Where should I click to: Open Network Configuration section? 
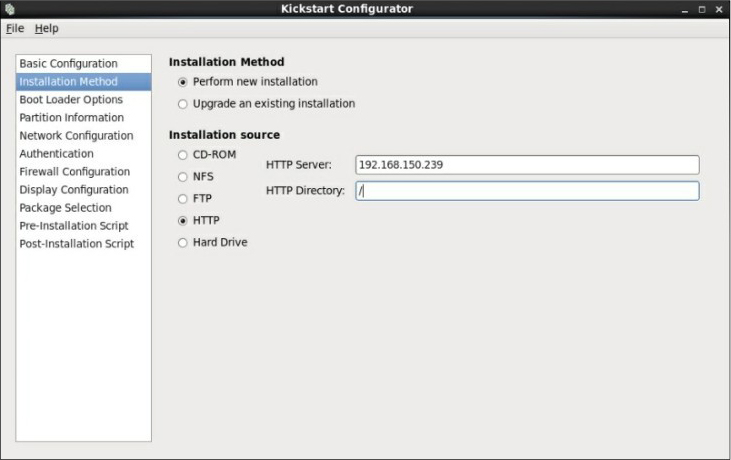pyautogui.click(x=83, y=136)
